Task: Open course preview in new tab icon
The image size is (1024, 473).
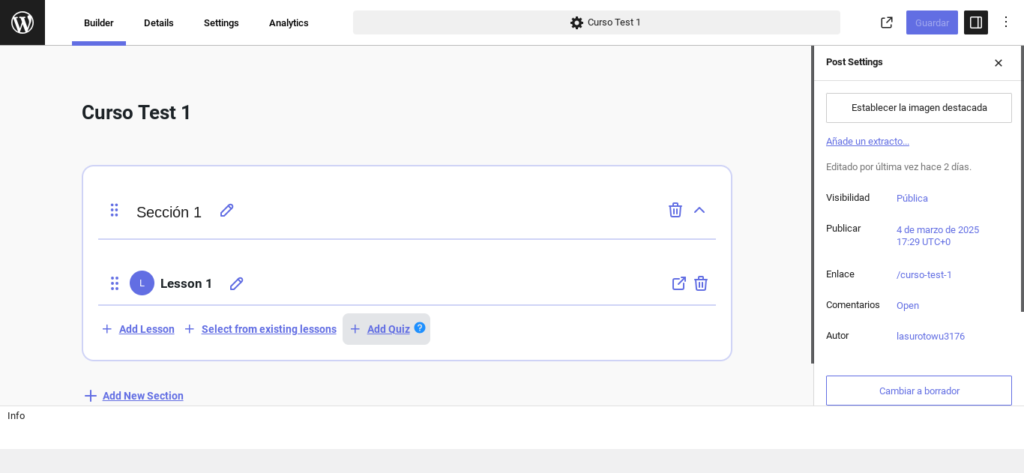Action: pos(886,23)
